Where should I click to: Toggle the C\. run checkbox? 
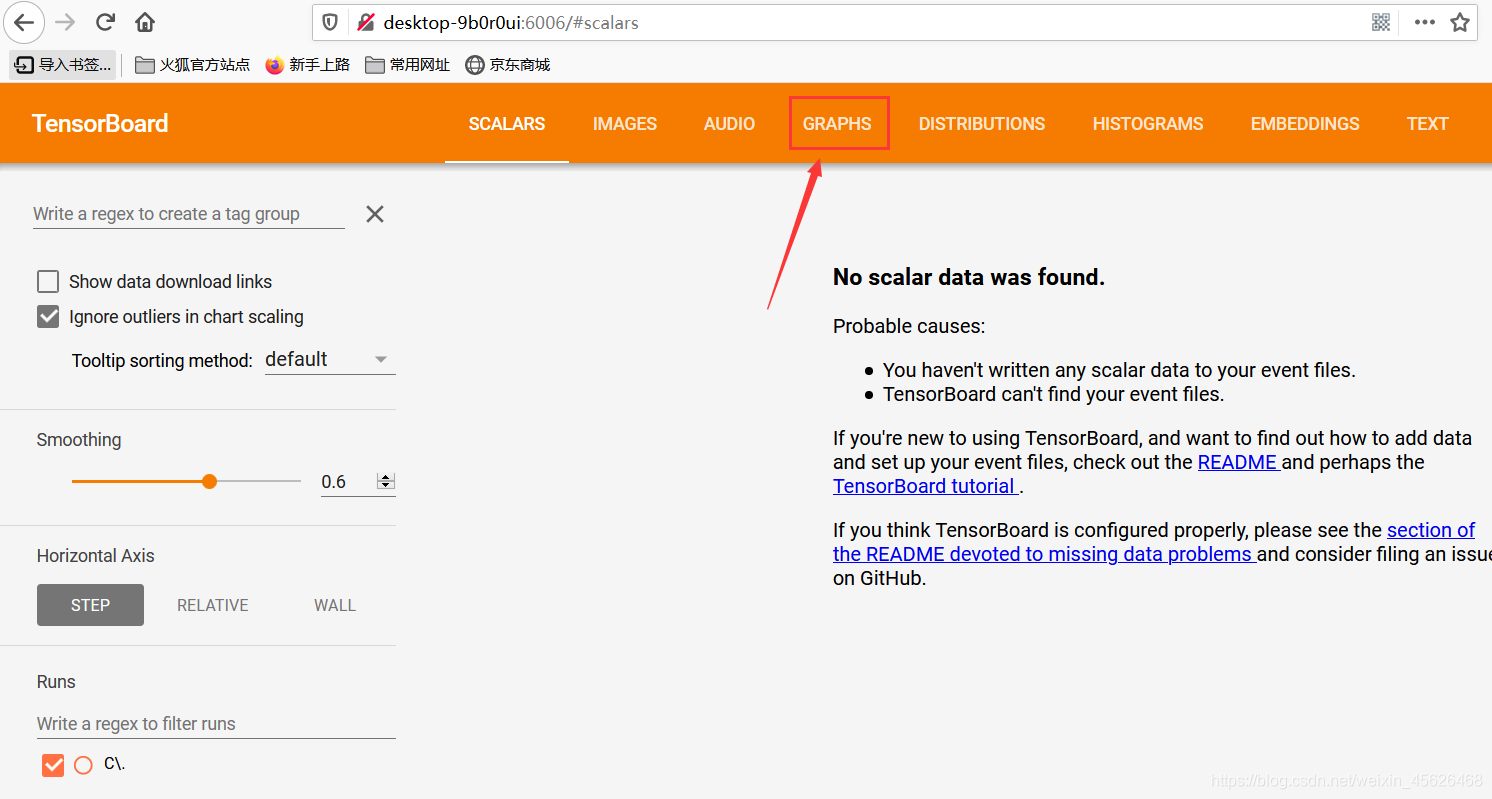(53, 765)
